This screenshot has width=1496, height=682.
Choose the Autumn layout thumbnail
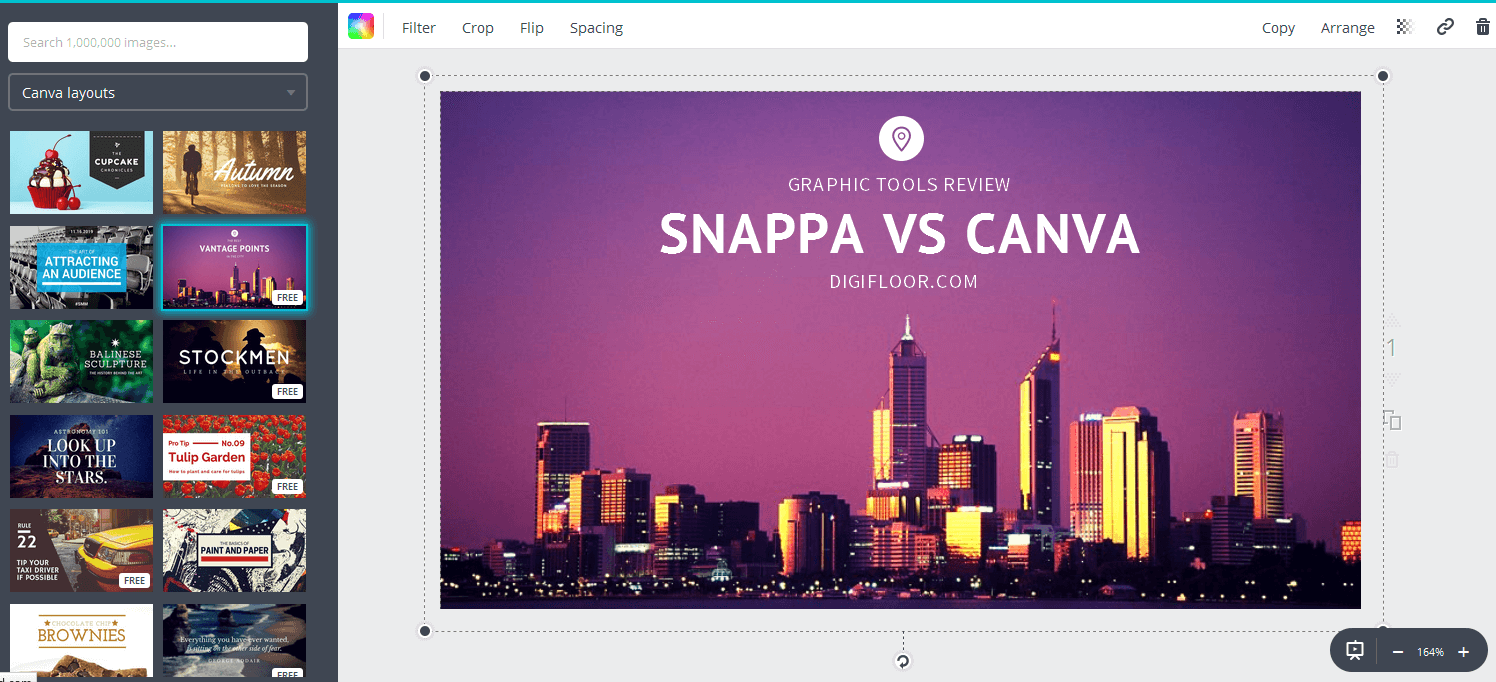pos(235,172)
